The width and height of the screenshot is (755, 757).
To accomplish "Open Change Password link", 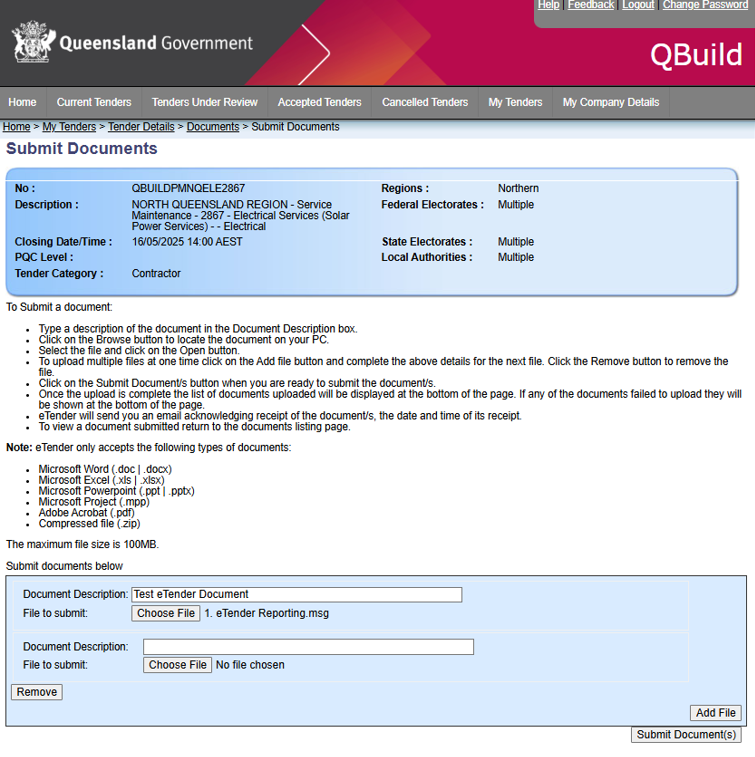I will 705,5.
